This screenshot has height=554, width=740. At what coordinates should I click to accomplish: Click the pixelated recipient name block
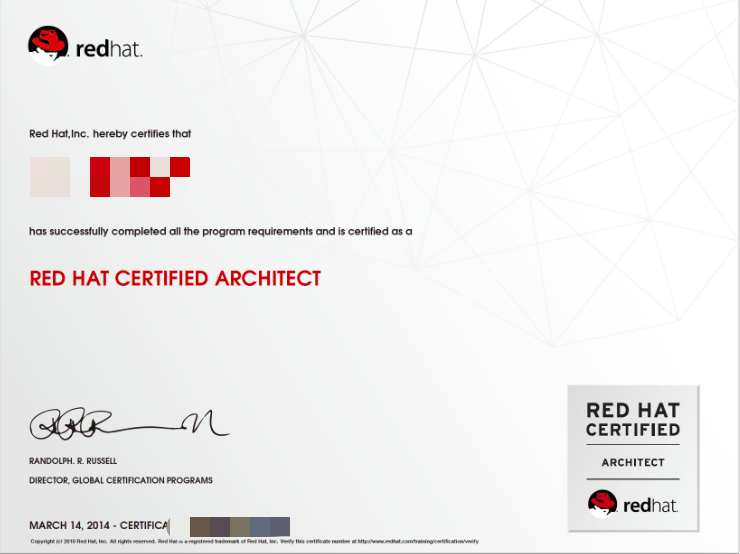coord(110,177)
